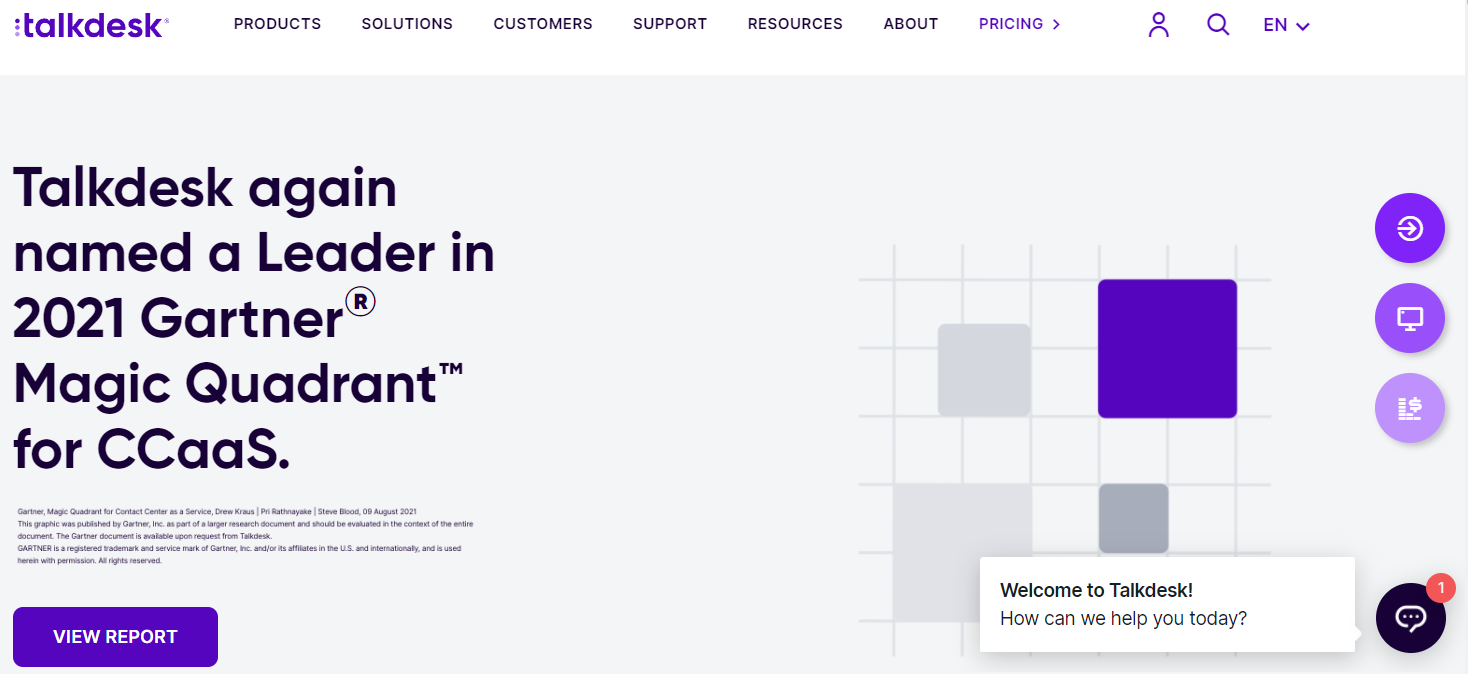Click "How can we help you today?" text
The image size is (1468, 674).
[1124, 618]
